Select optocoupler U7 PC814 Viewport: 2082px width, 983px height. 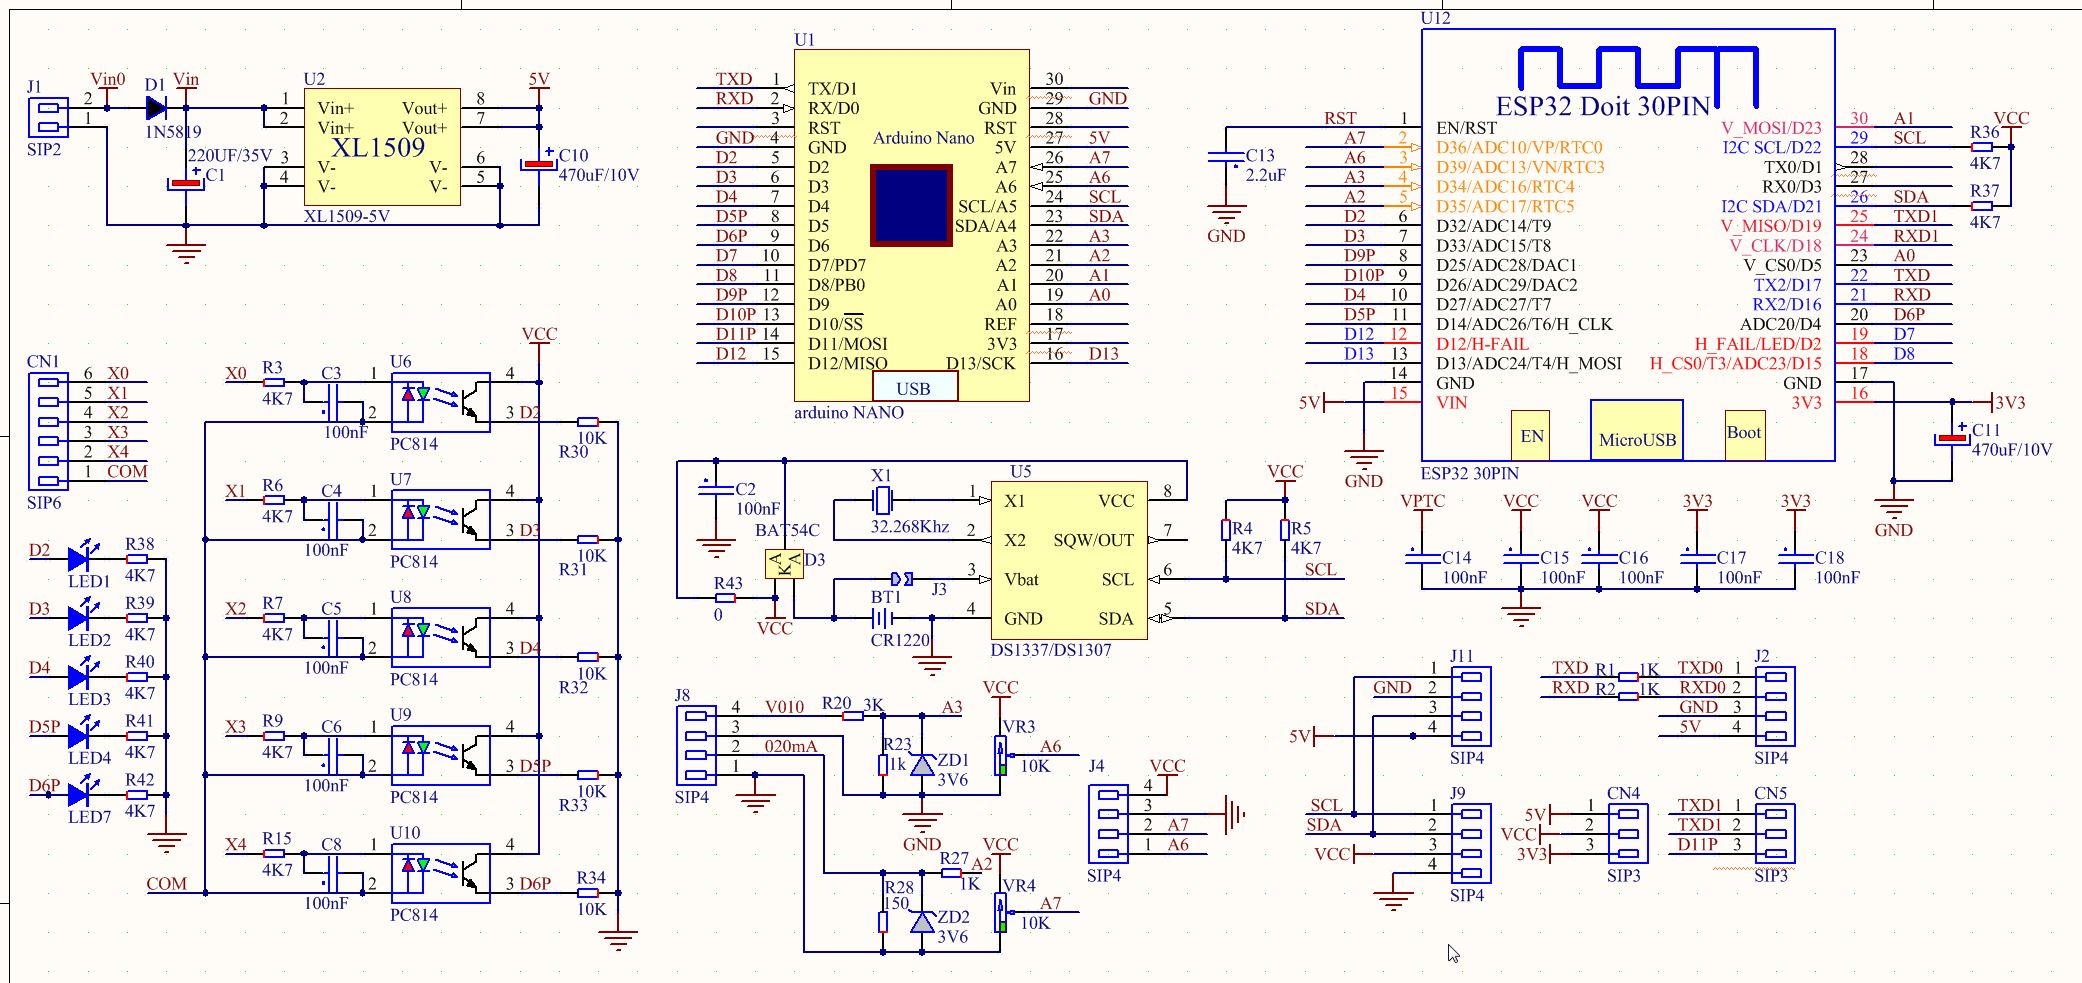(x=440, y=520)
